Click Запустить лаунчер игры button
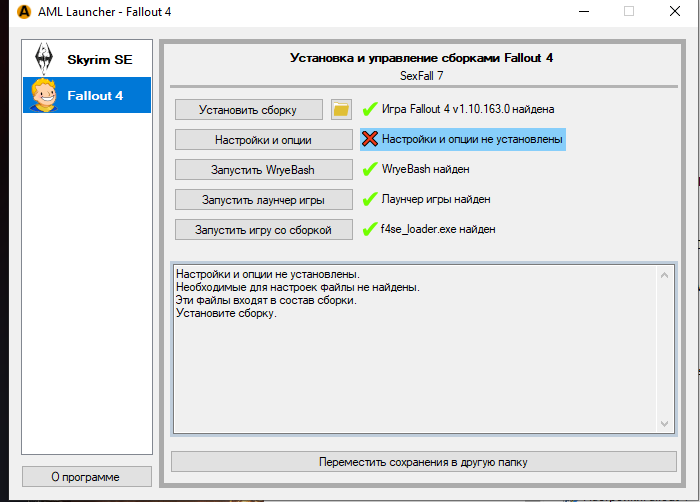The width and height of the screenshot is (700, 502). point(263,199)
